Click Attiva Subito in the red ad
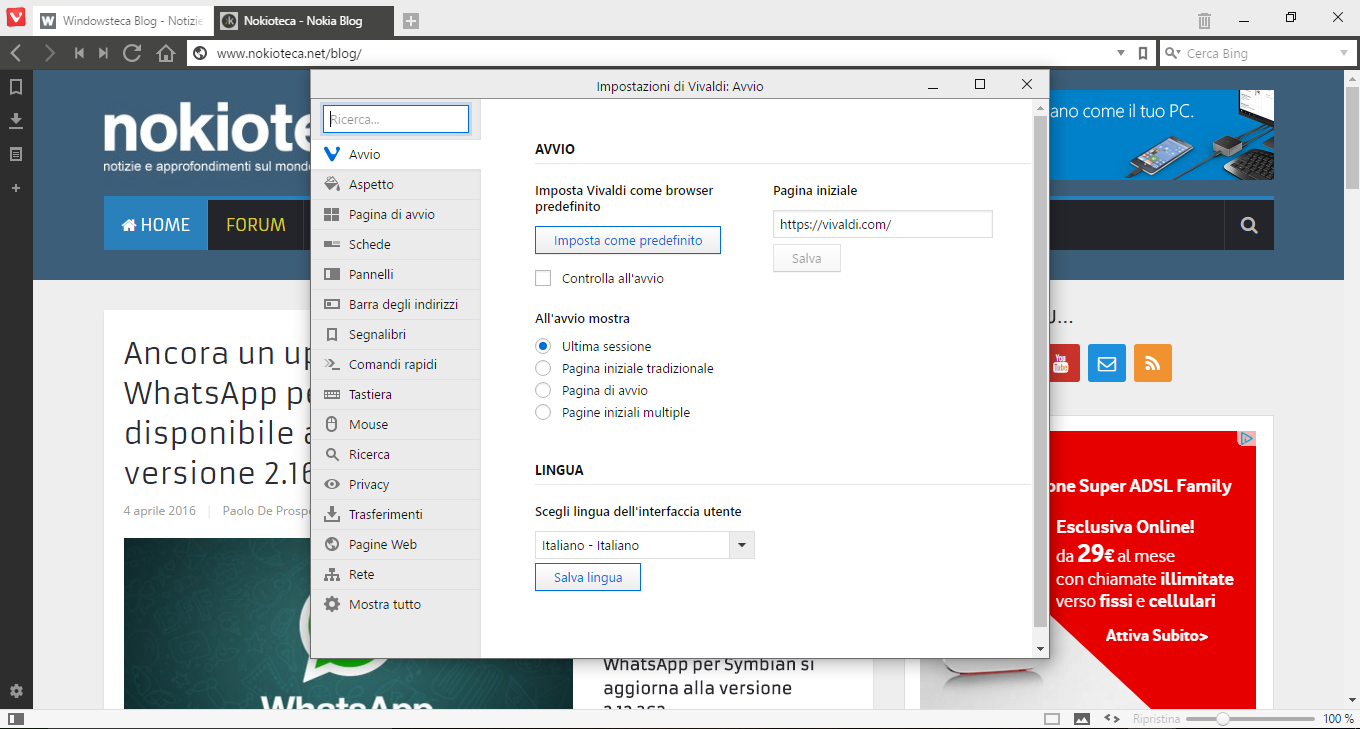The width and height of the screenshot is (1360, 729). pyautogui.click(x=1157, y=635)
